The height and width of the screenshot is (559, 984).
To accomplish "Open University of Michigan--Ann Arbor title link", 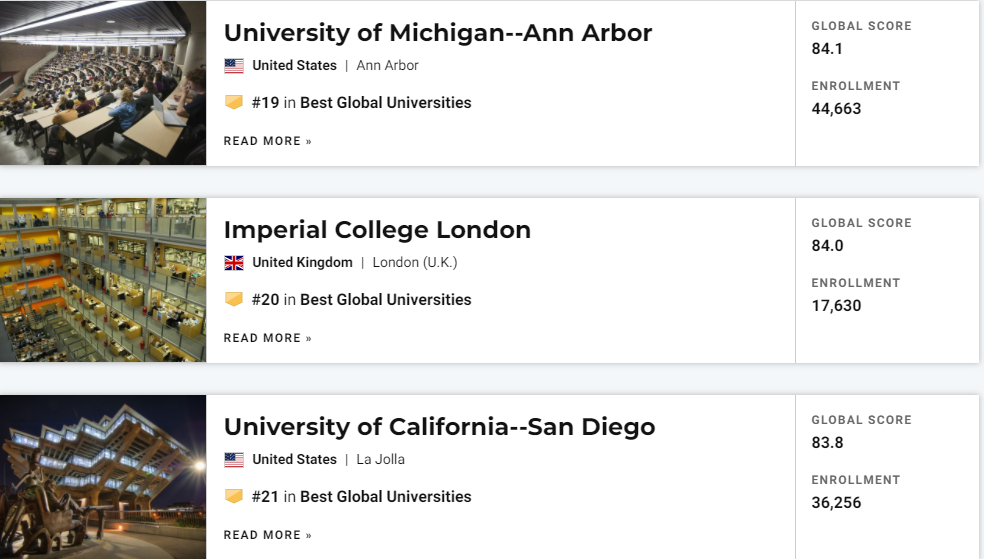I will click(437, 33).
